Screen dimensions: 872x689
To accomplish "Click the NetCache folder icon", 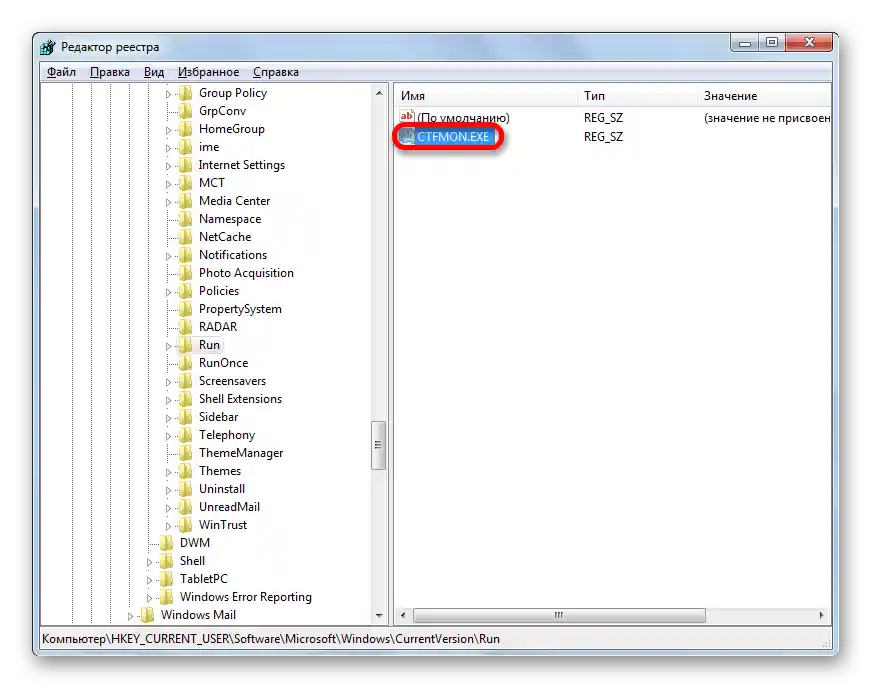I will (x=186, y=237).
